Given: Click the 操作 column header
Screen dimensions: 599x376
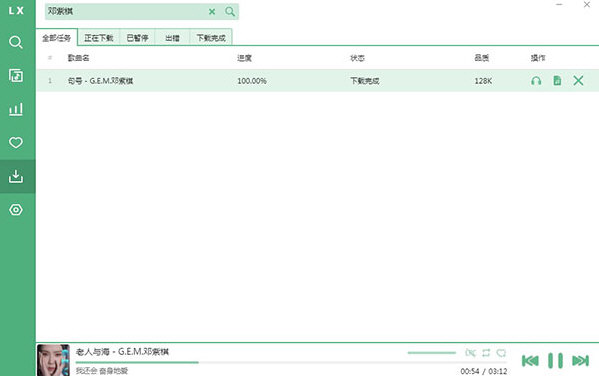Looking at the screenshot, I should [538, 58].
